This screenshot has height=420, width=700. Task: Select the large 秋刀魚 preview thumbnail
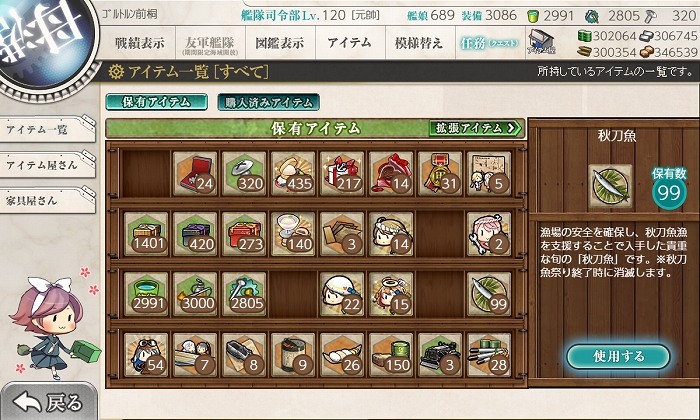click(610, 186)
